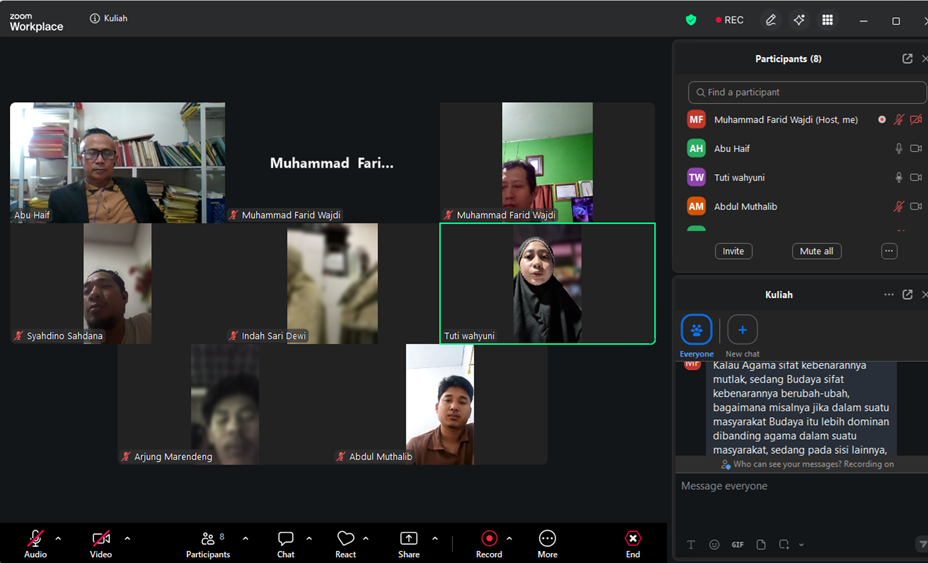This screenshot has width=928, height=563.
Task: Click the Mute all button
Action: [x=817, y=251]
